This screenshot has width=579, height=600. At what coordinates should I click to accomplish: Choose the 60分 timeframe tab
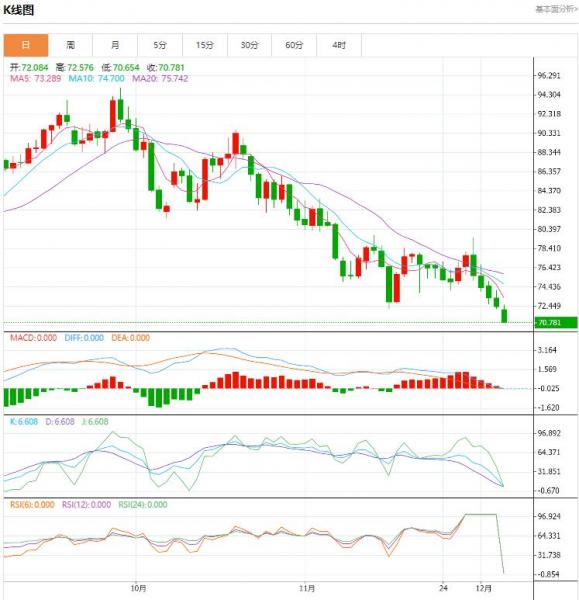tap(294, 45)
